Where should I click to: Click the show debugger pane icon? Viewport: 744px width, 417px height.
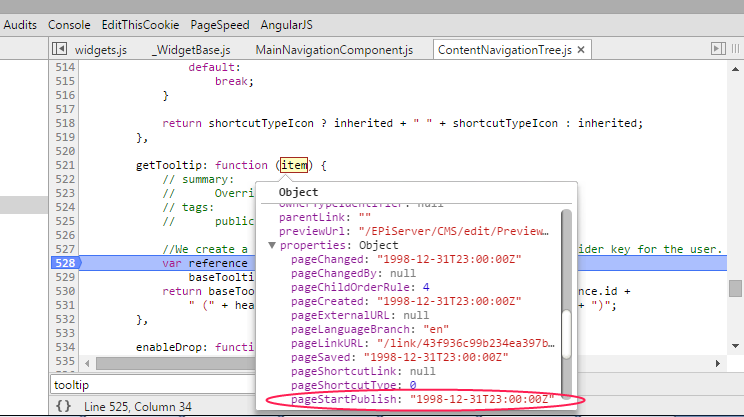(x=717, y=48)
